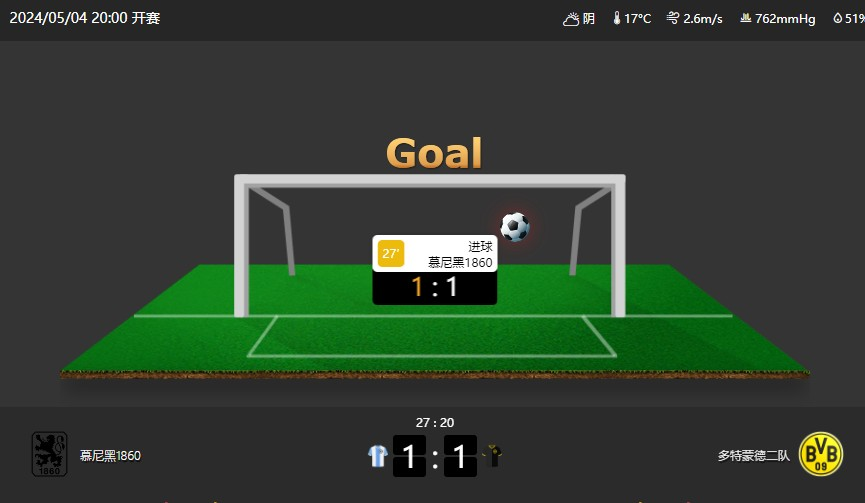Click the home score digit at bottom
Image resolution: width=865 pixels, height=503 pixels.
409,456
